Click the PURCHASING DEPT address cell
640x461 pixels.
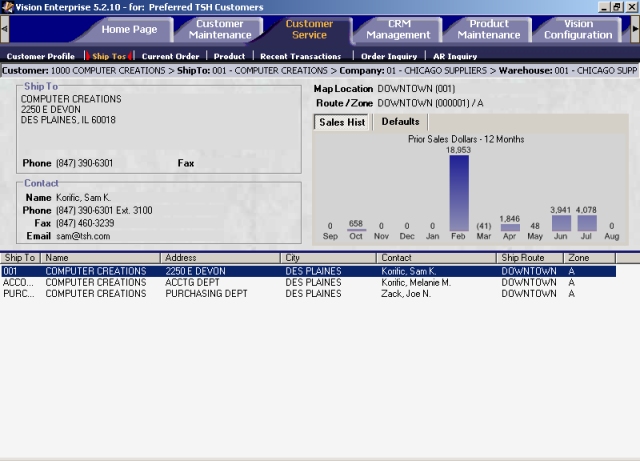tap(206, 294)
